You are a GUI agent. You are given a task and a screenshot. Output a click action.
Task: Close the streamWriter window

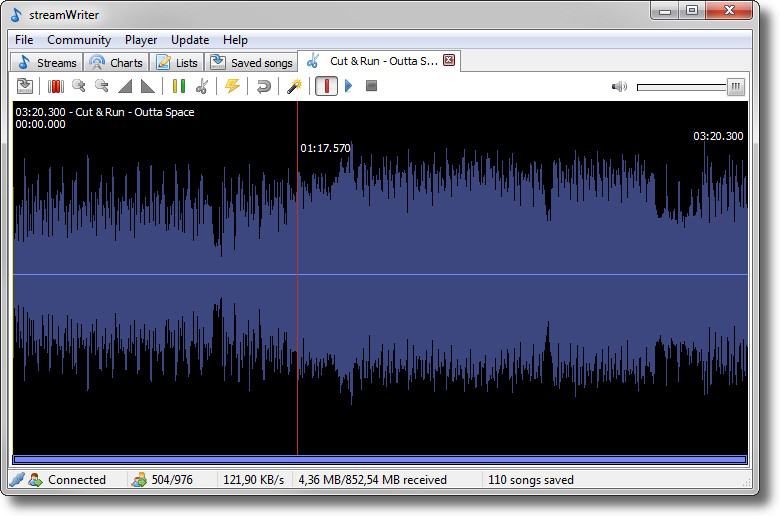[729, 11]
